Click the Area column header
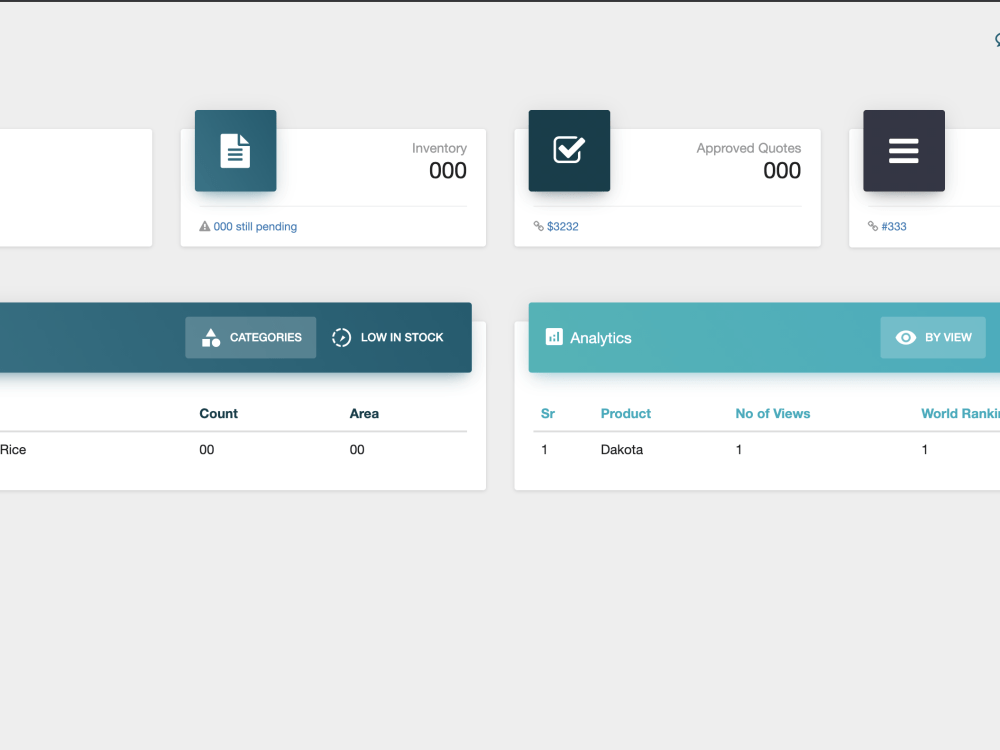1000x750 pixels. coord(364,413)
